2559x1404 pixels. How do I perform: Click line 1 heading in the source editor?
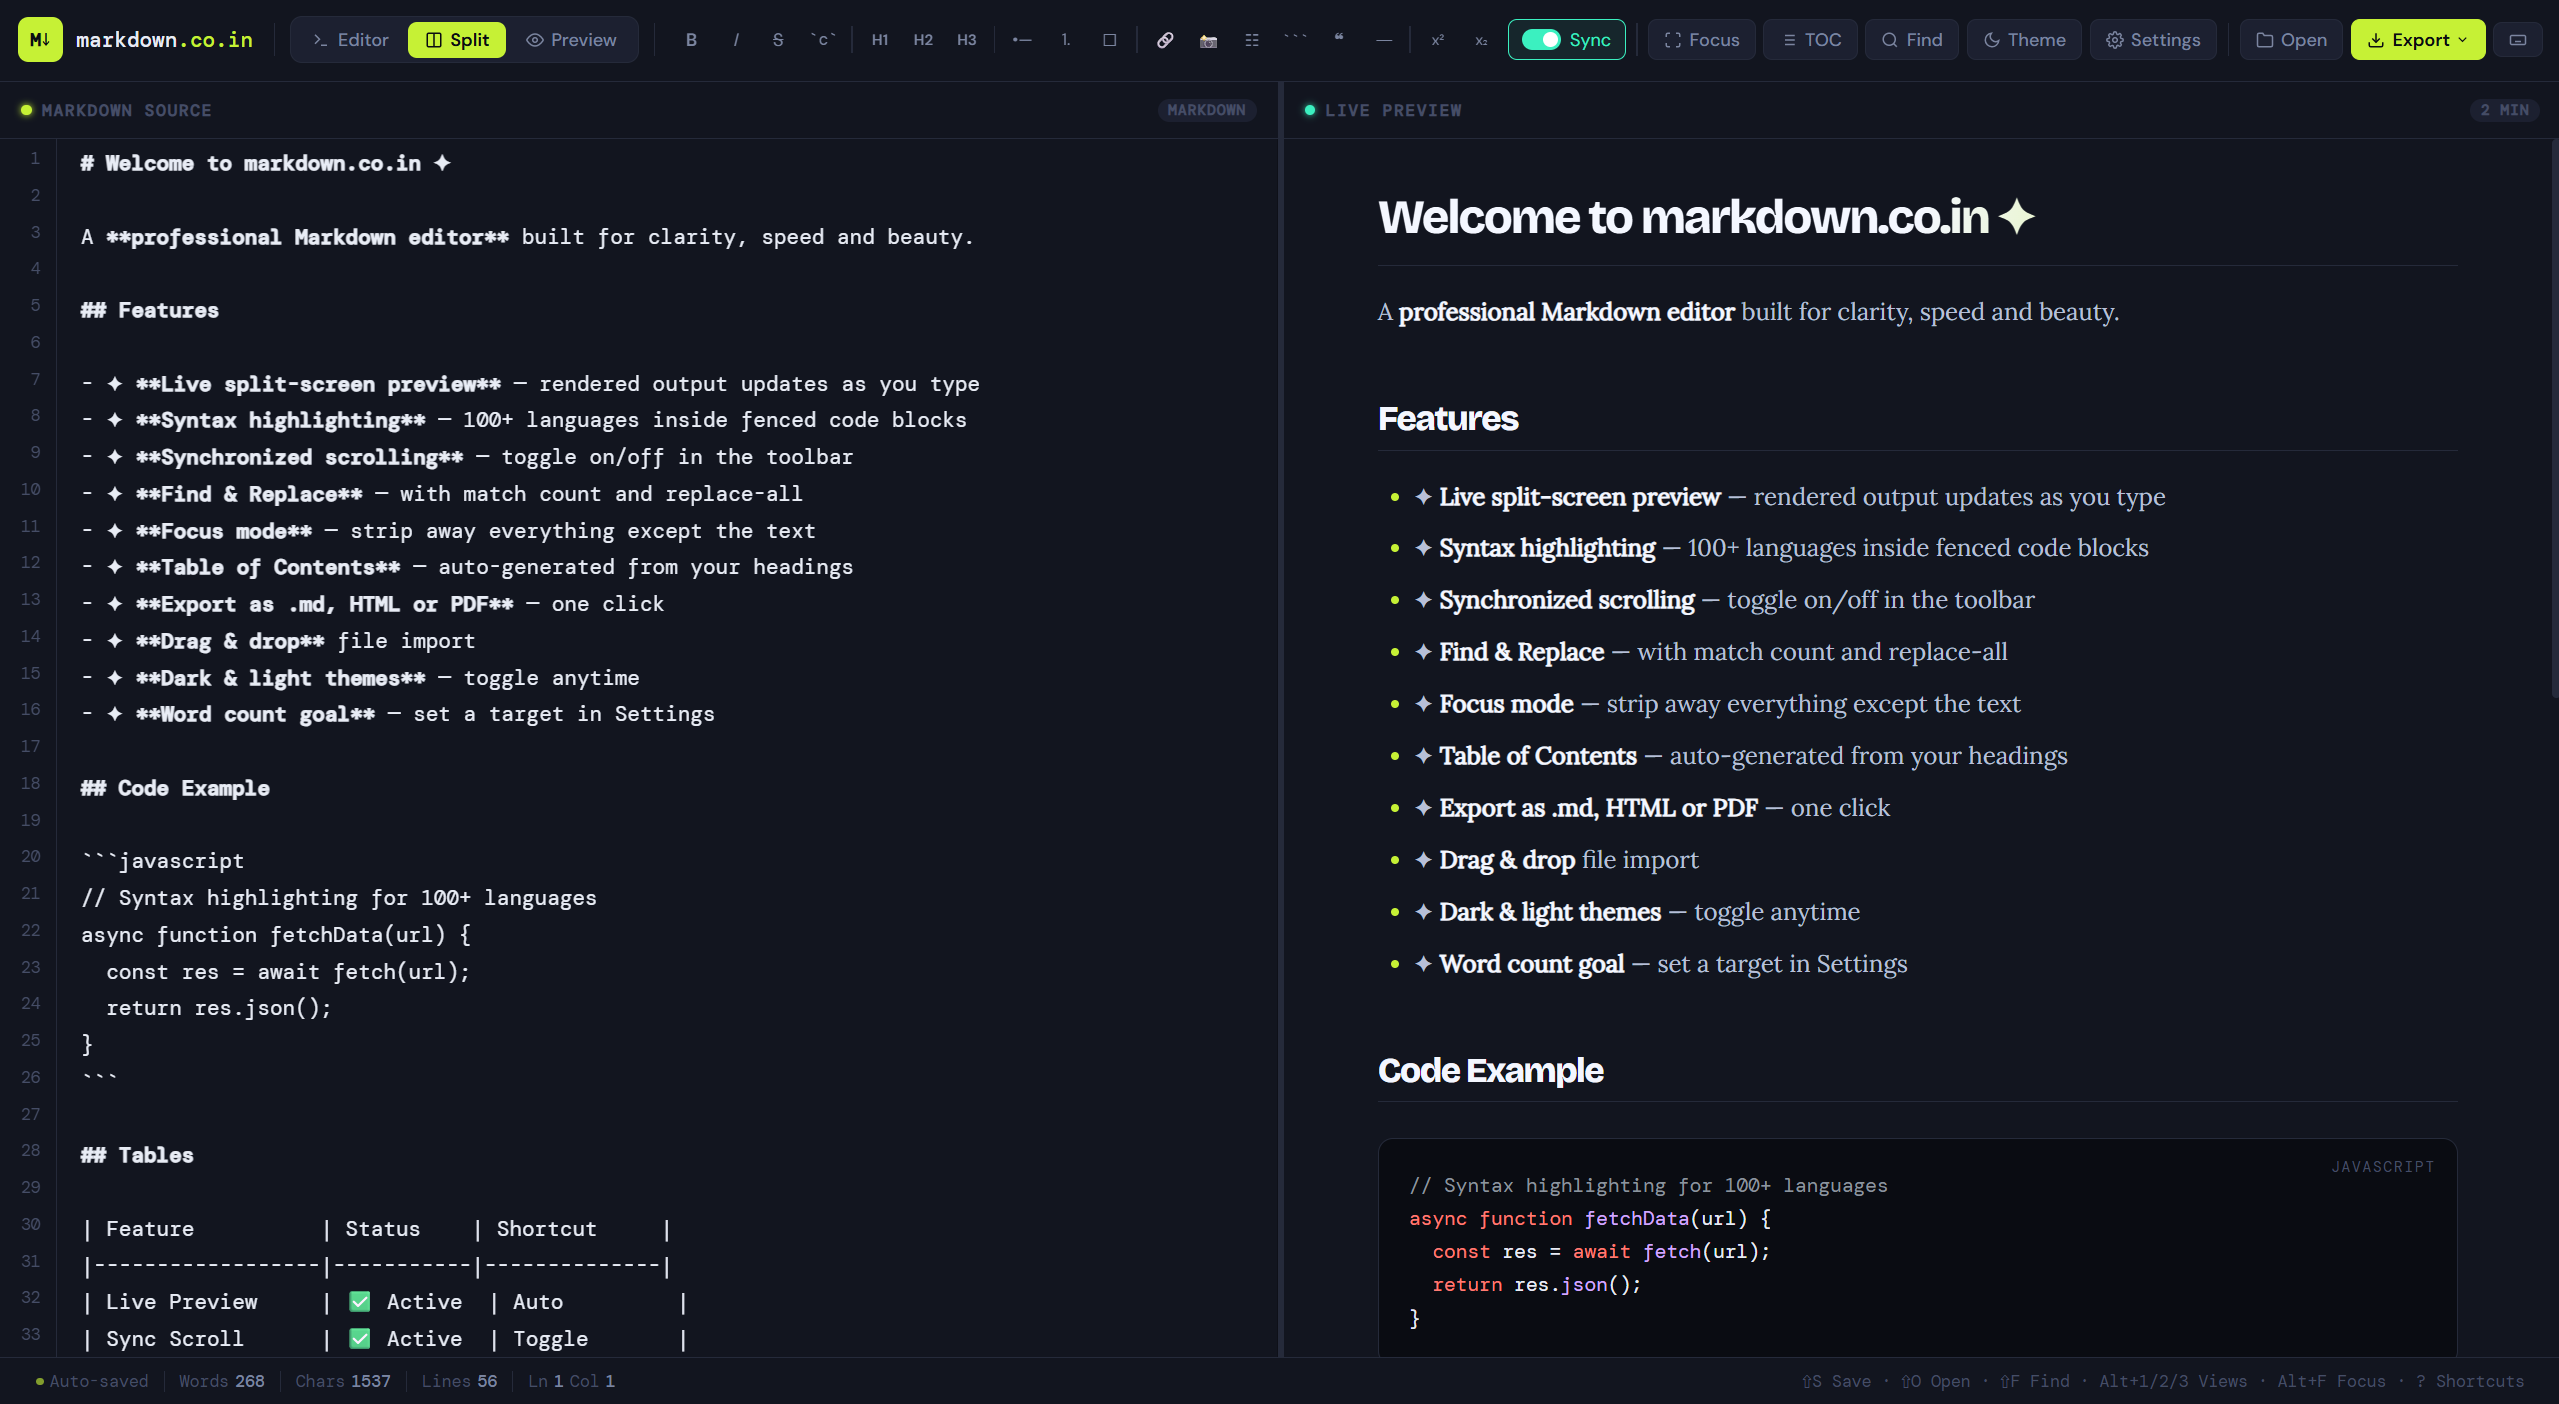coord(266,163)
